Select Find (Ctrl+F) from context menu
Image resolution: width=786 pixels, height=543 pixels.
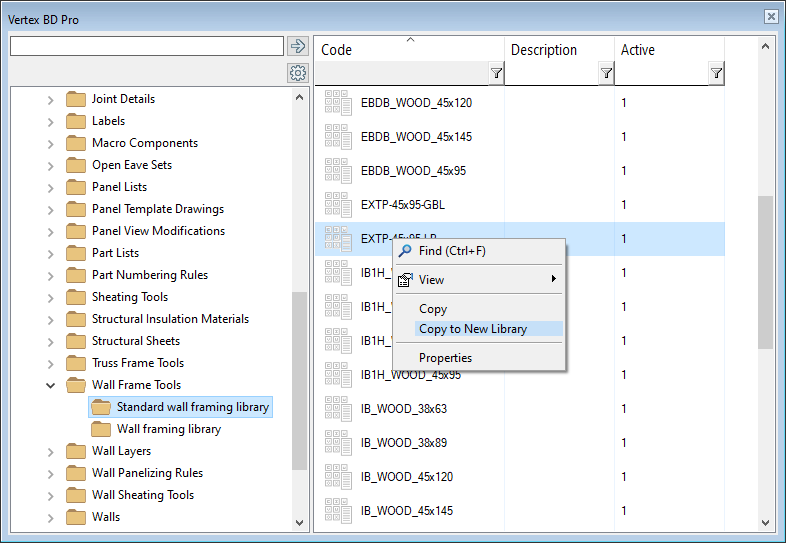click(452, 251)
